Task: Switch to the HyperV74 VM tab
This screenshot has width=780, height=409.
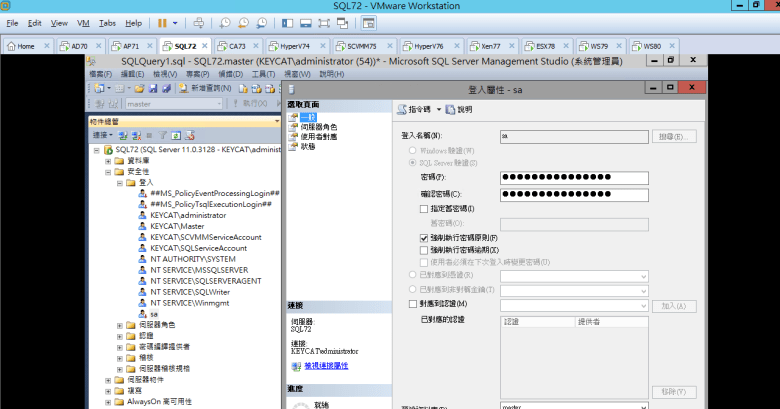Action: [x=290, y=46]
